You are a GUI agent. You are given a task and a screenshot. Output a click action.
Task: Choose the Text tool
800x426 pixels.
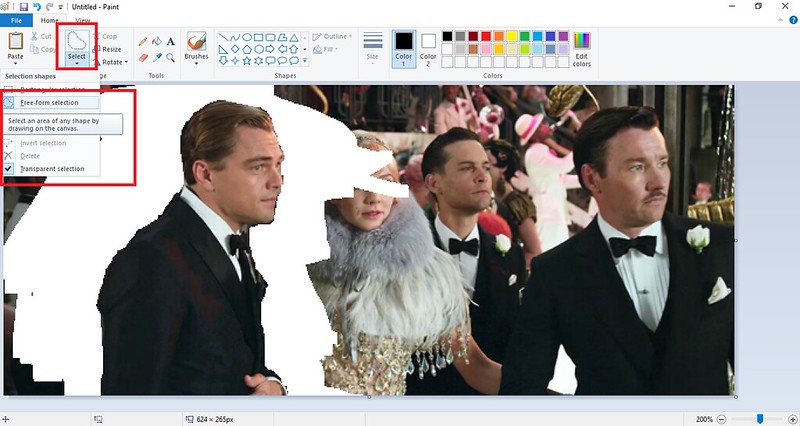click(171, 42)
